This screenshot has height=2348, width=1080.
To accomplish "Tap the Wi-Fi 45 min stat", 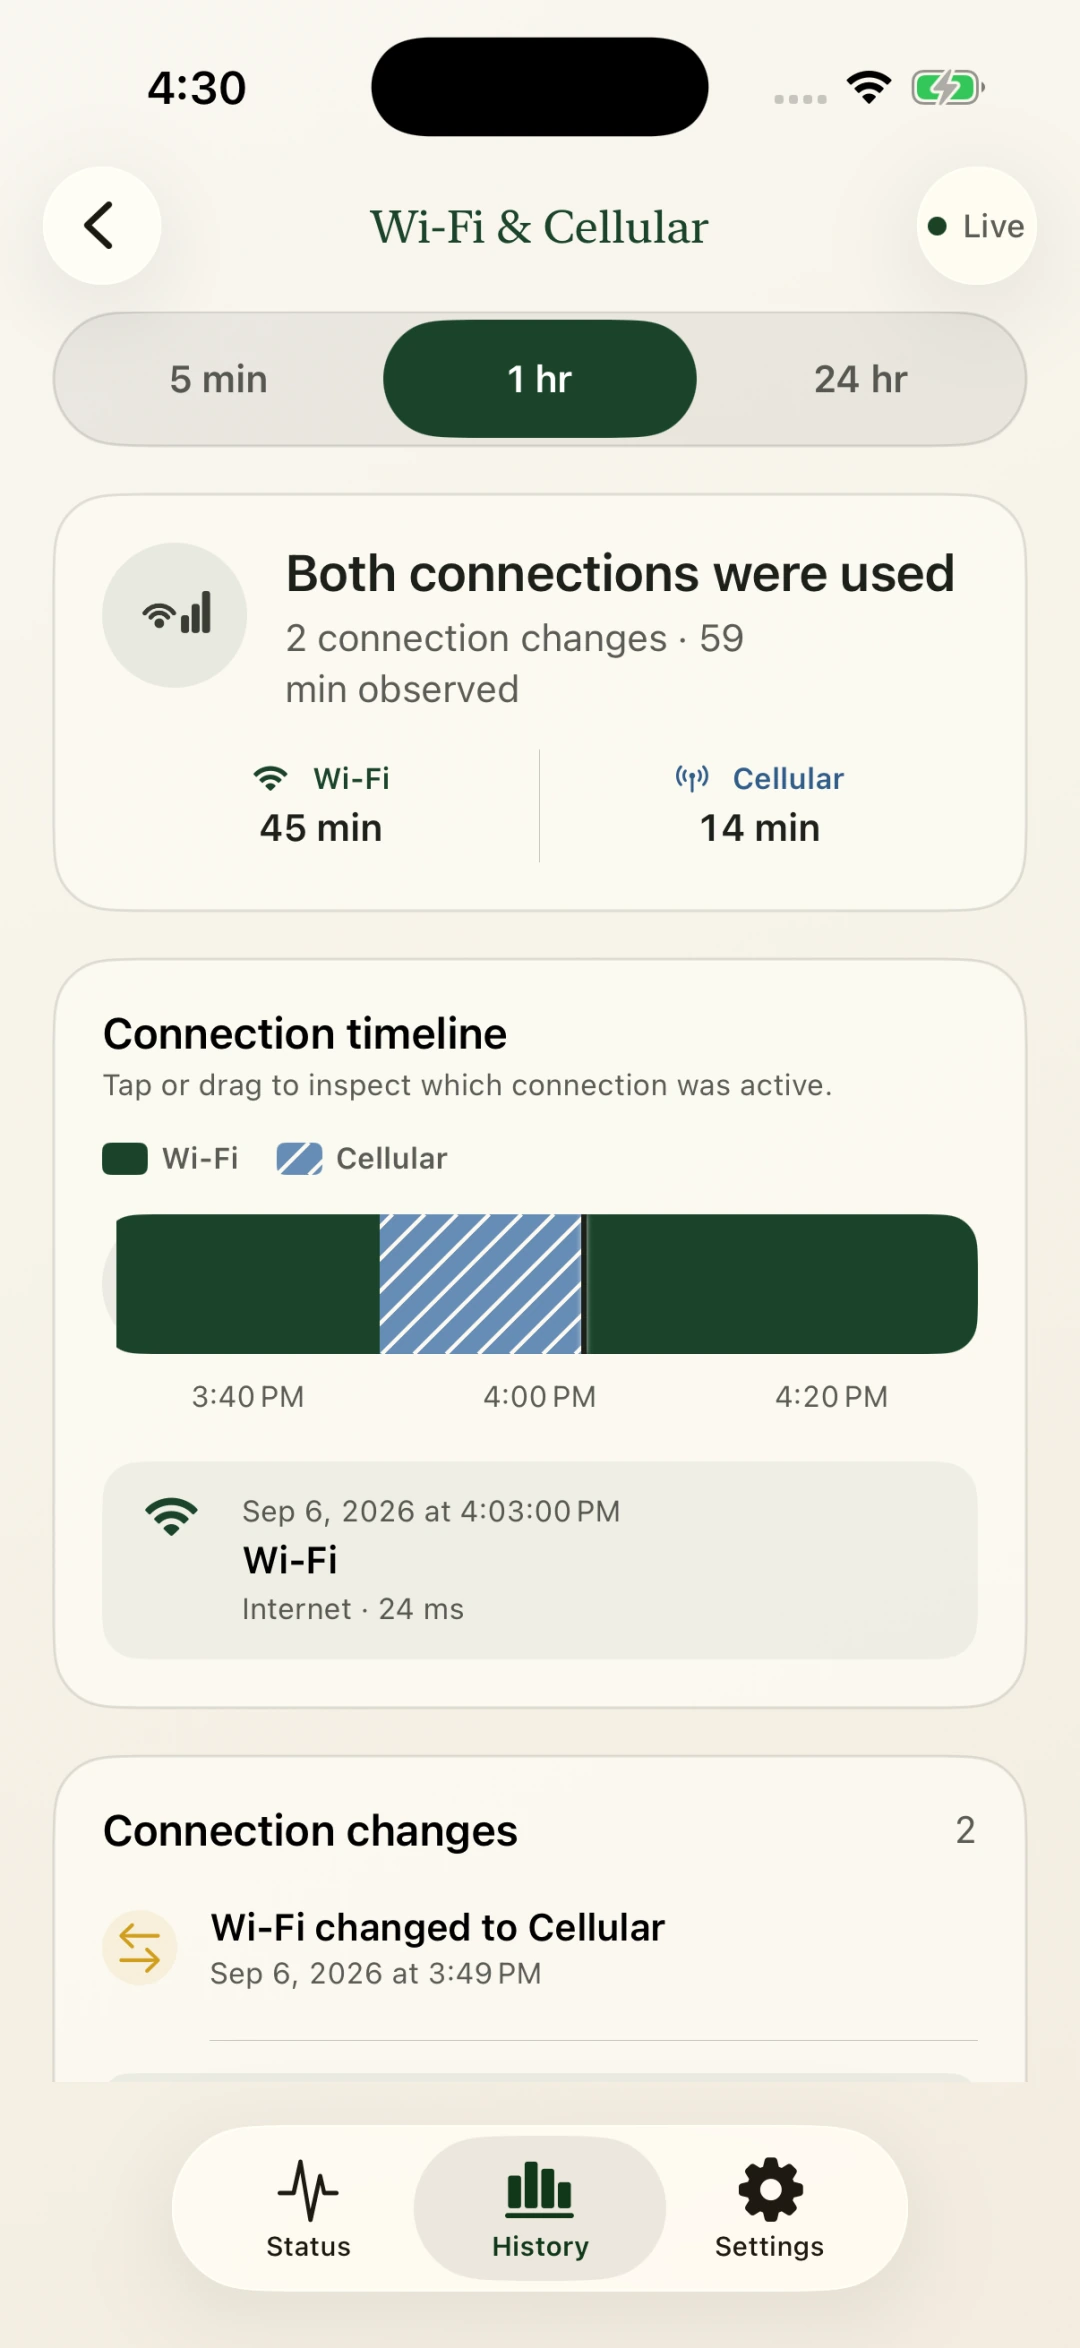I will coord(321,805).
